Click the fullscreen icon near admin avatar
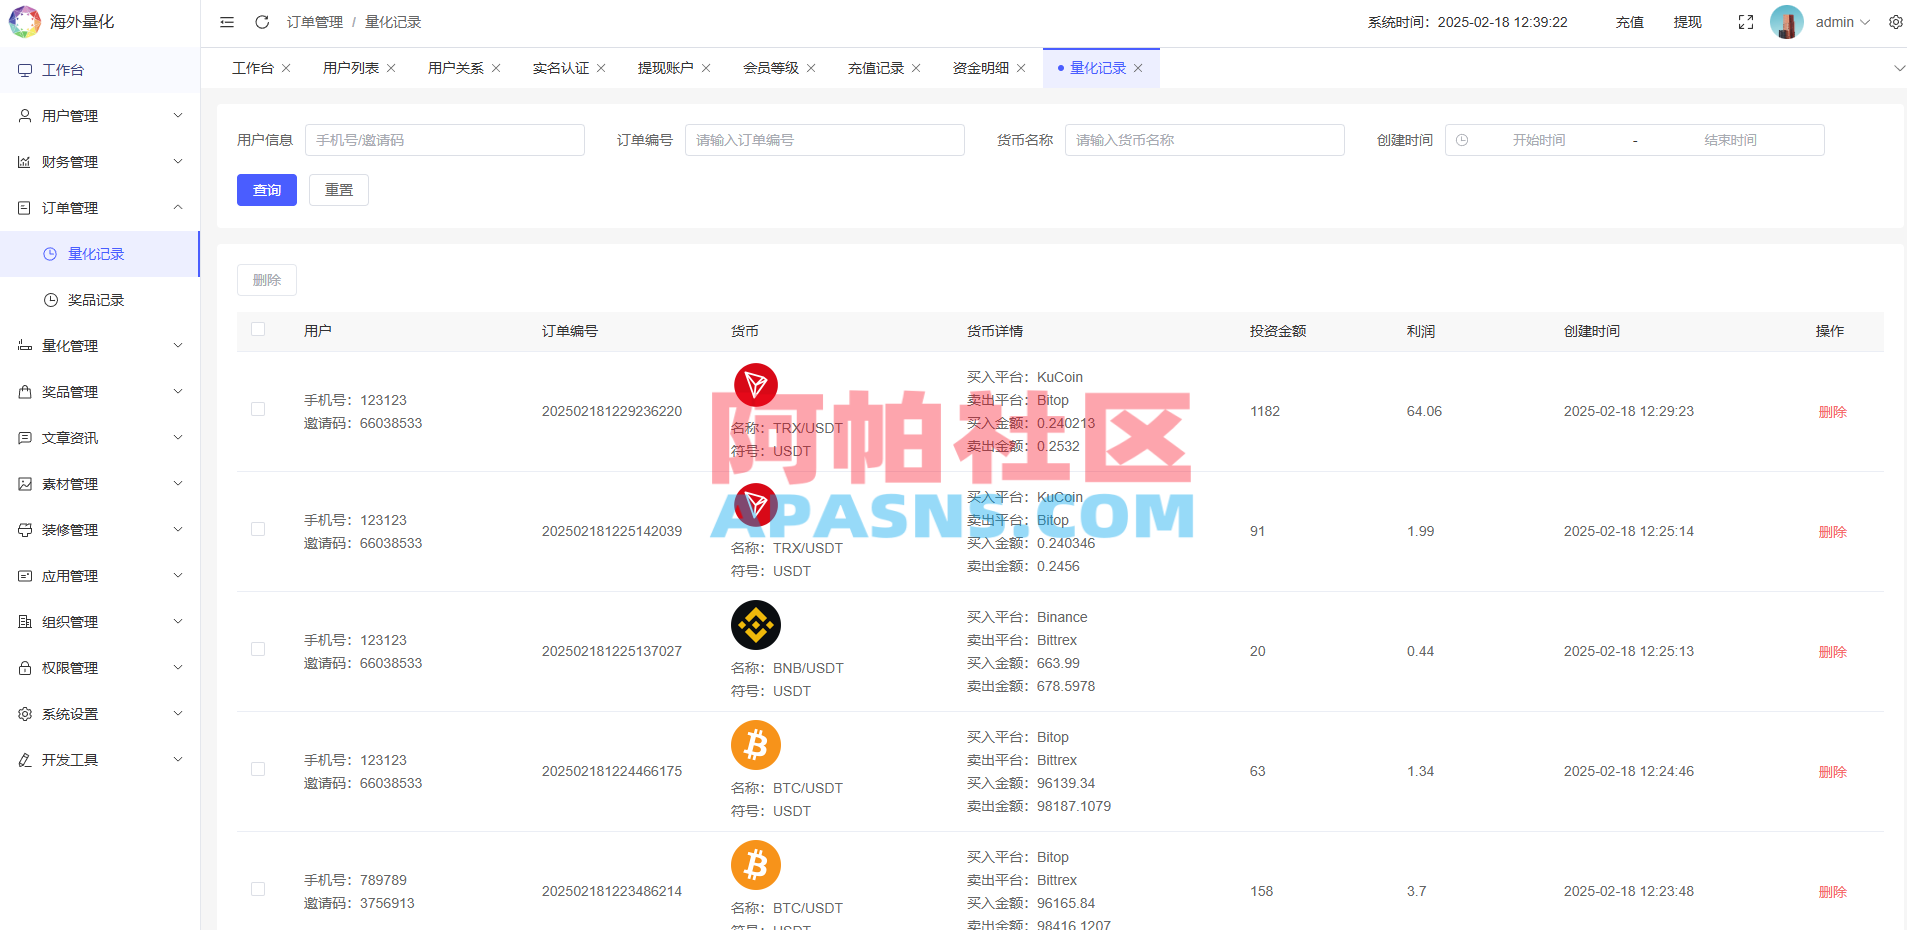This screenshot has height=930, width=1907. (x=1746, y=21)
